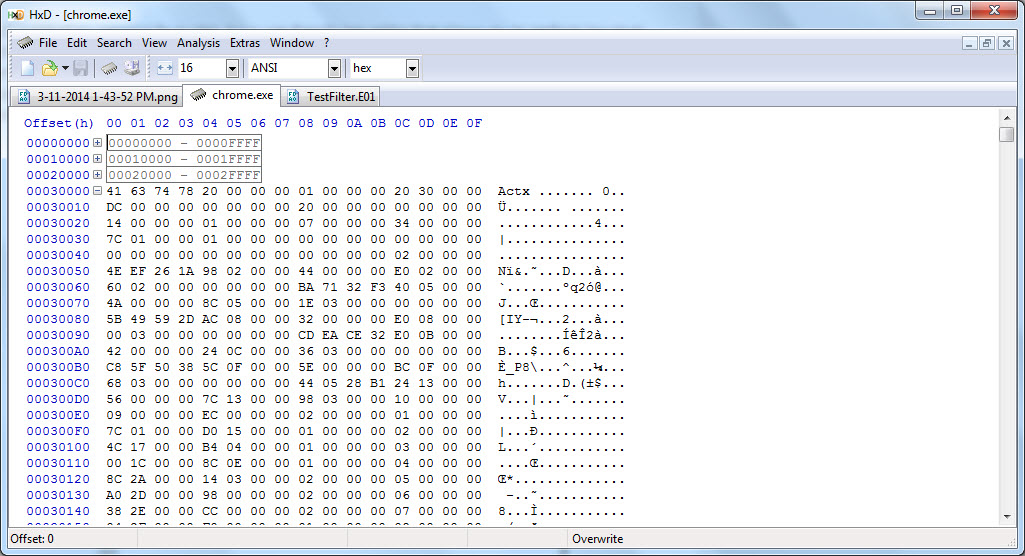Click offset label 00030050
The image size is (1025, 556).
pos(58,271)
